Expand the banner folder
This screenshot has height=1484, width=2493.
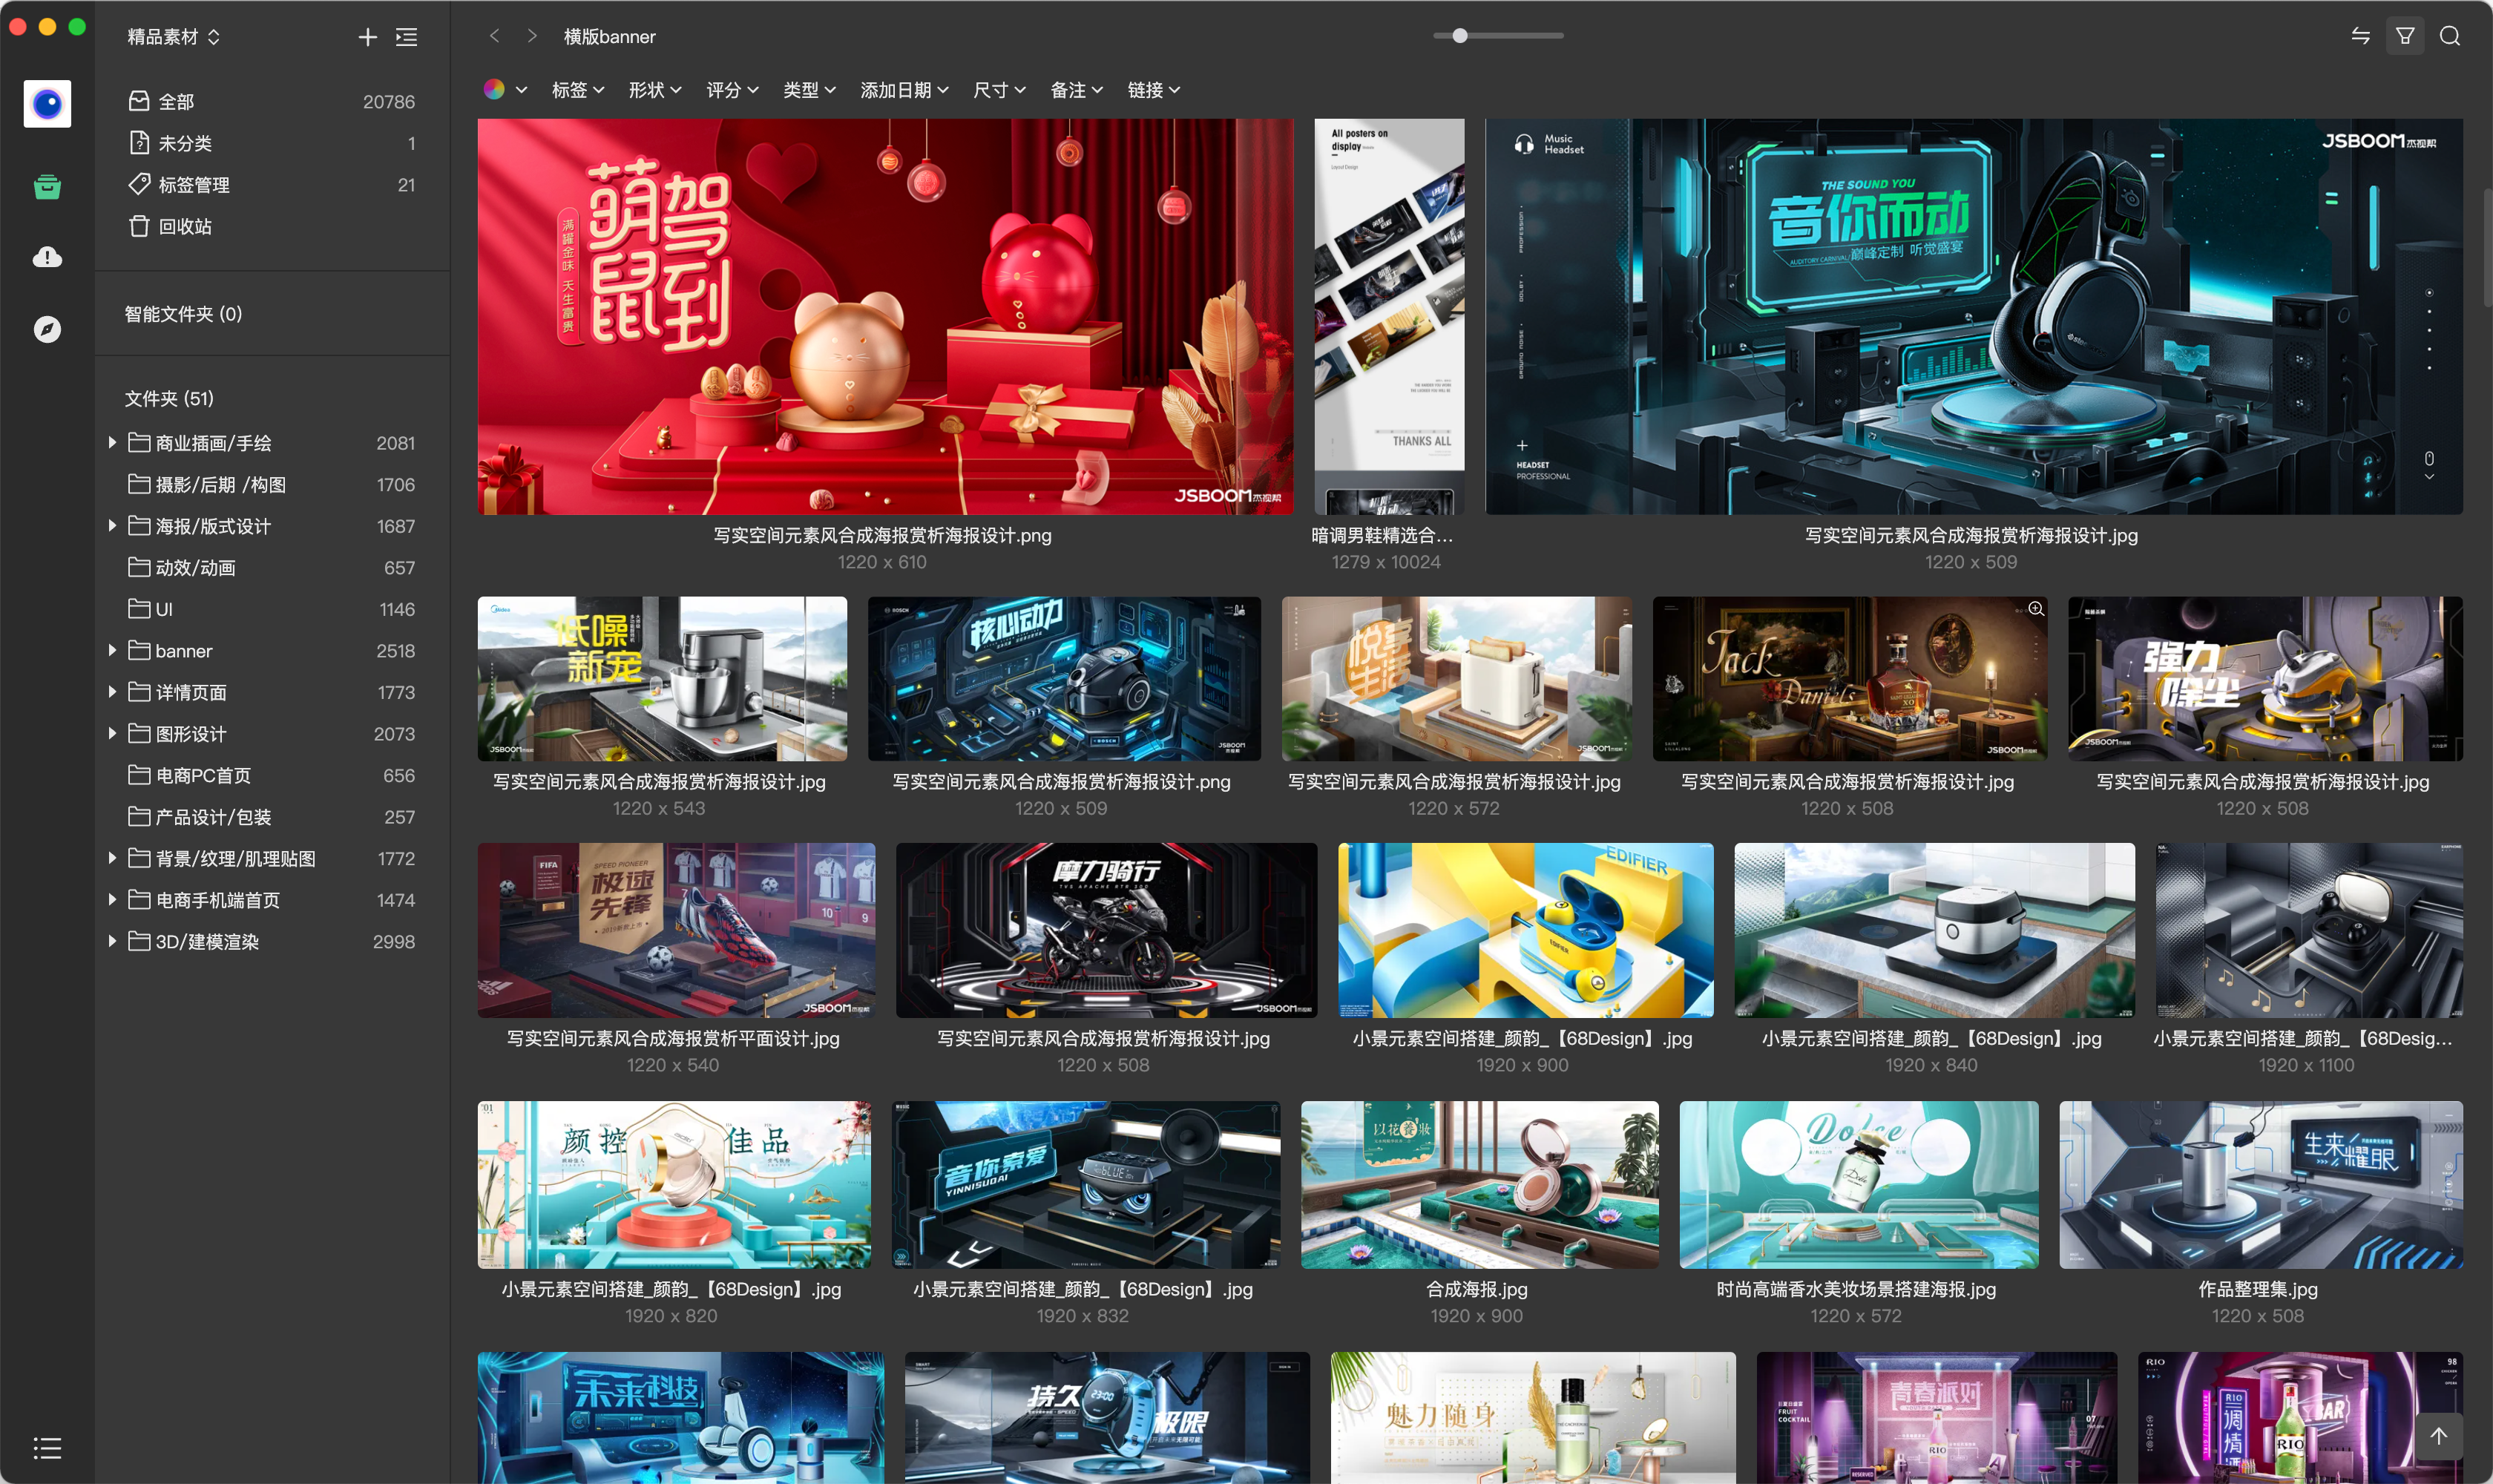(x=112, y=651)
